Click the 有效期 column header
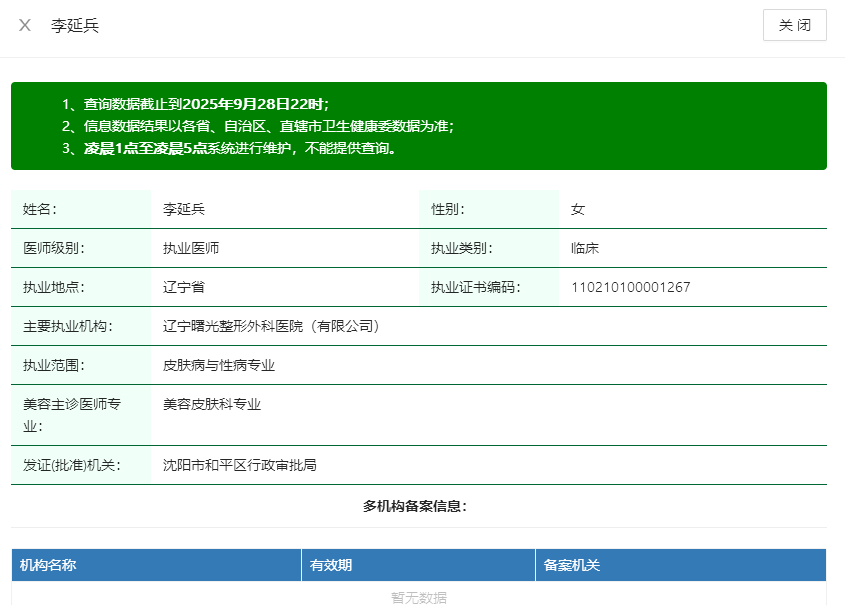The image size is (845, 605). tap(331, 565)
